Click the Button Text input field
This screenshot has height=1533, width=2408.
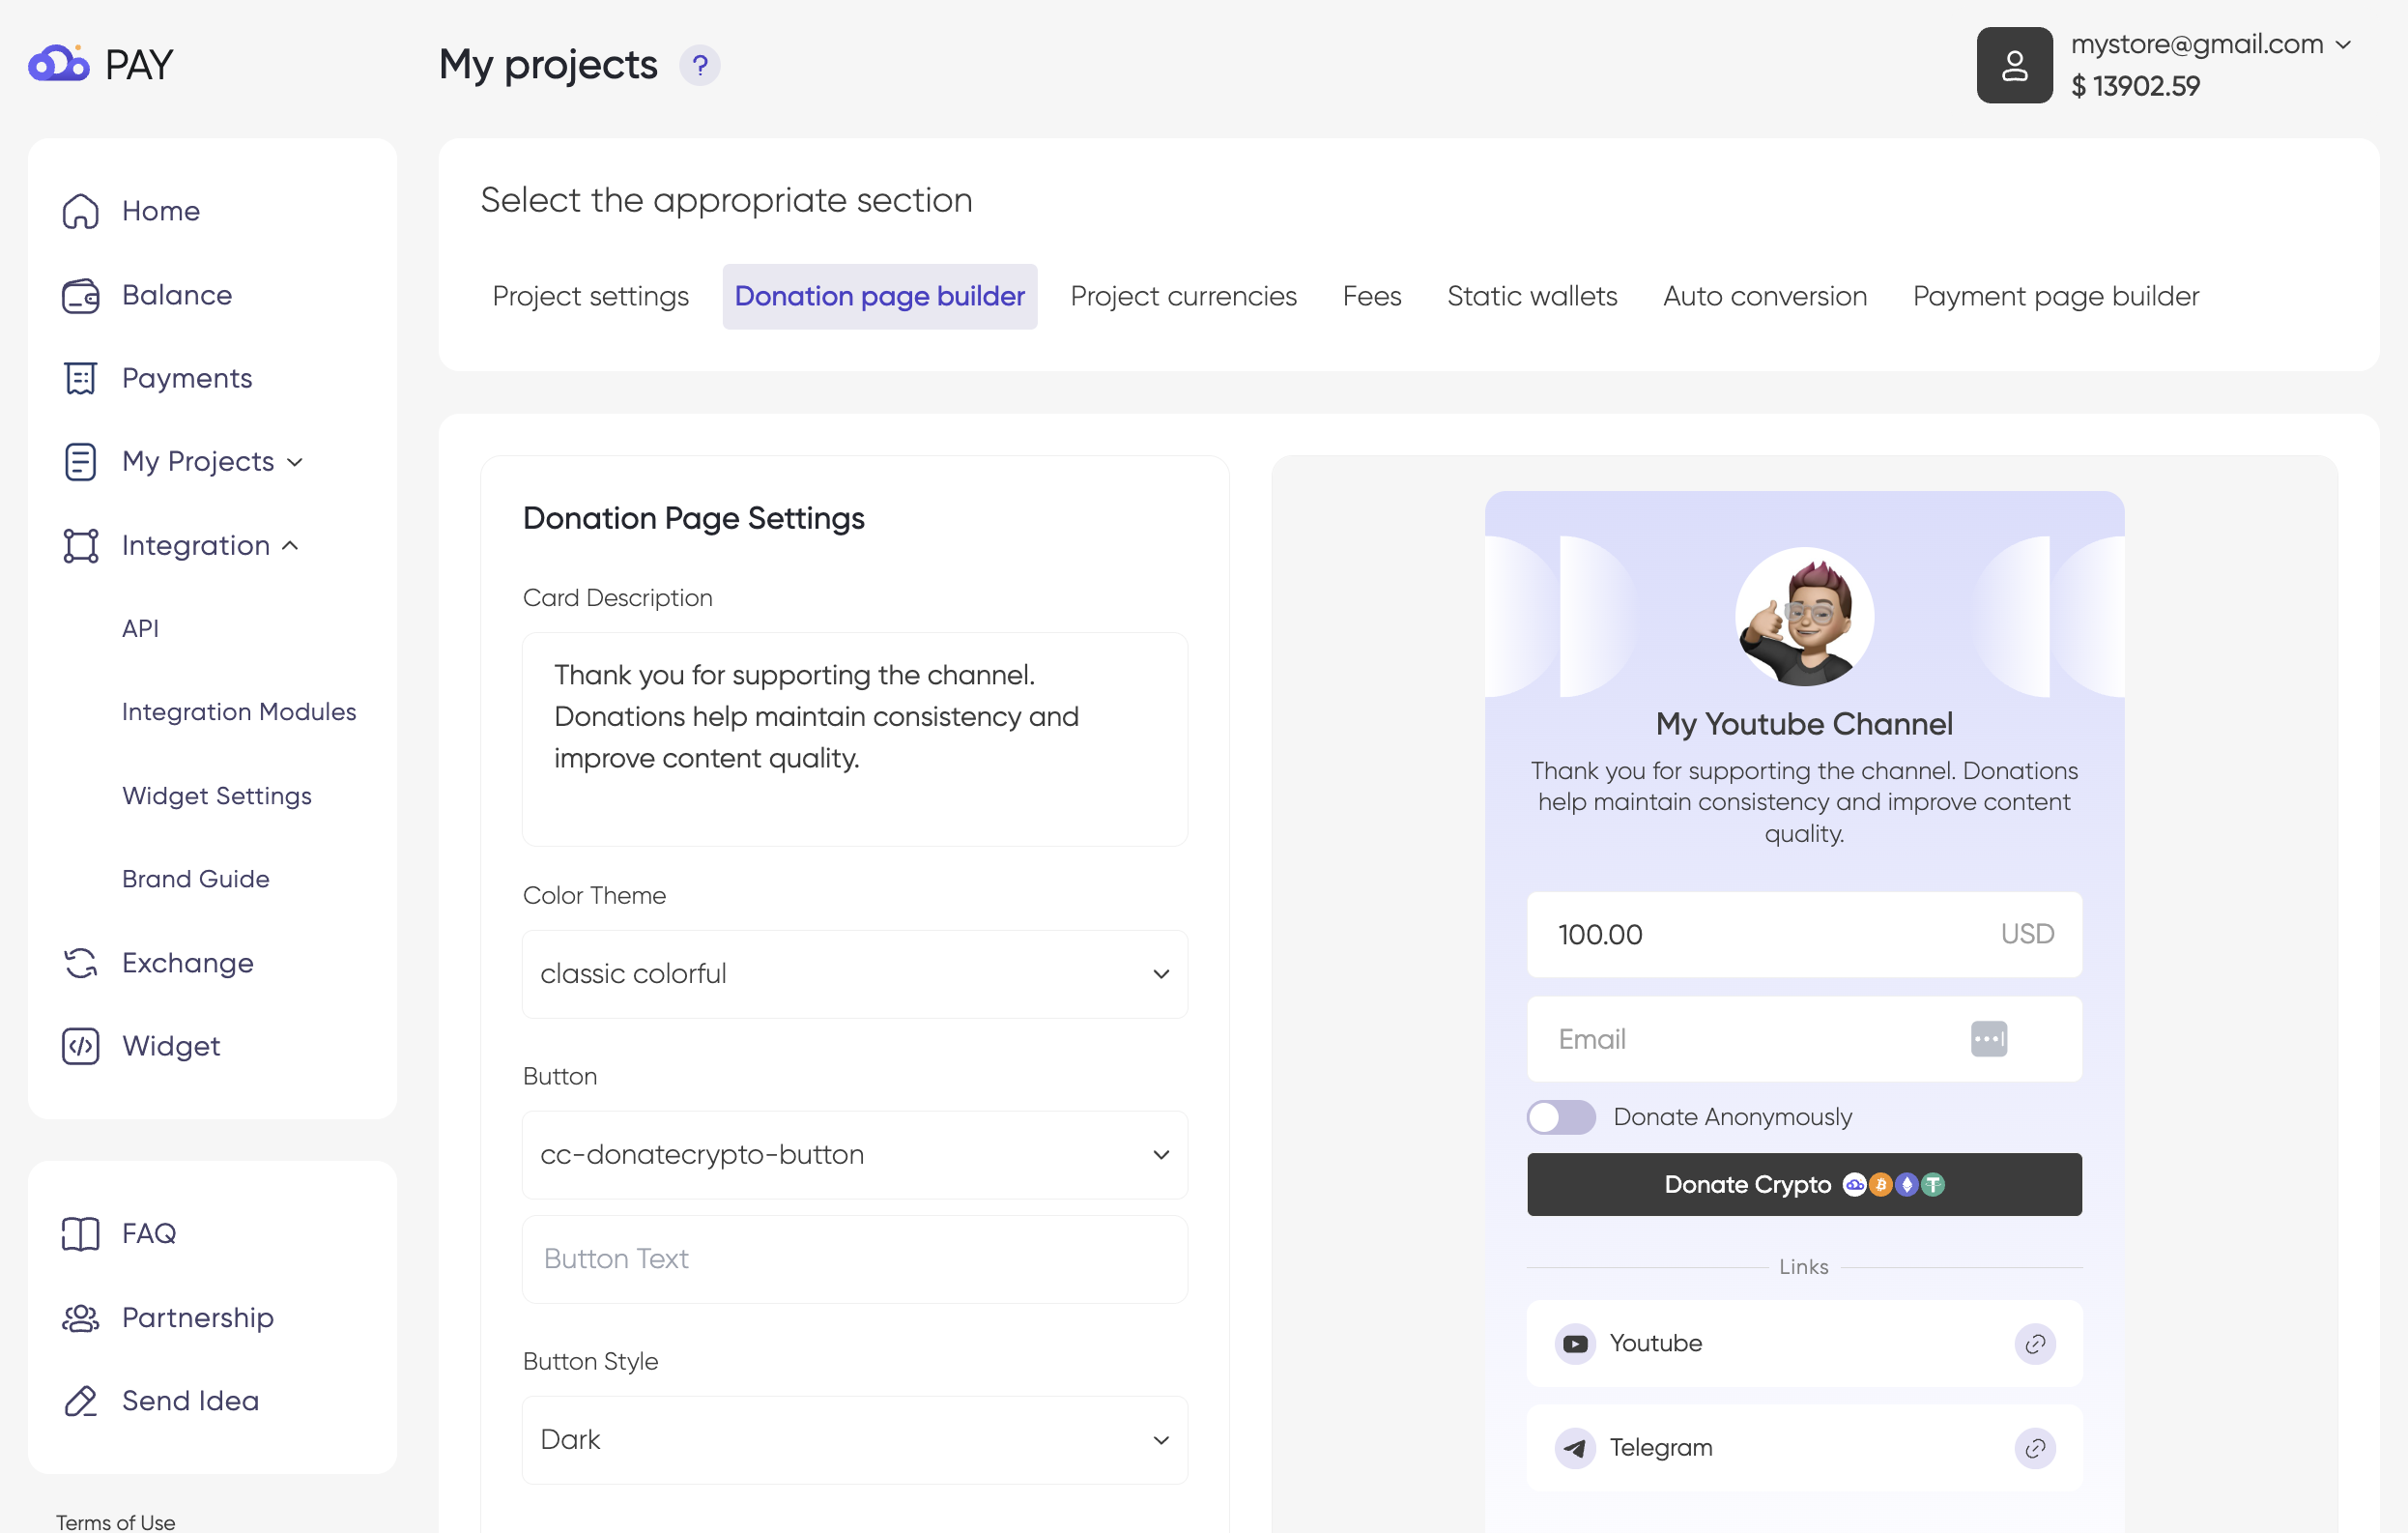tap(854, 1259)
